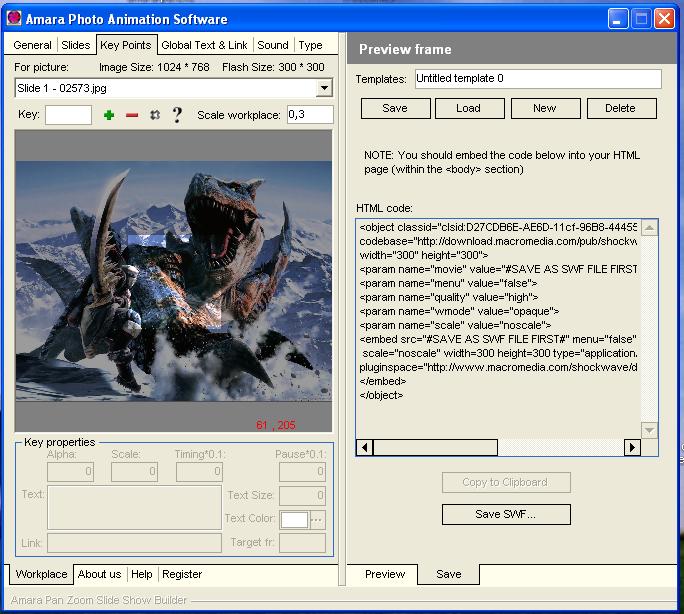Click the Timing*0.1 value field
This screenshot has height=614, width=684.
coord(199,471)
